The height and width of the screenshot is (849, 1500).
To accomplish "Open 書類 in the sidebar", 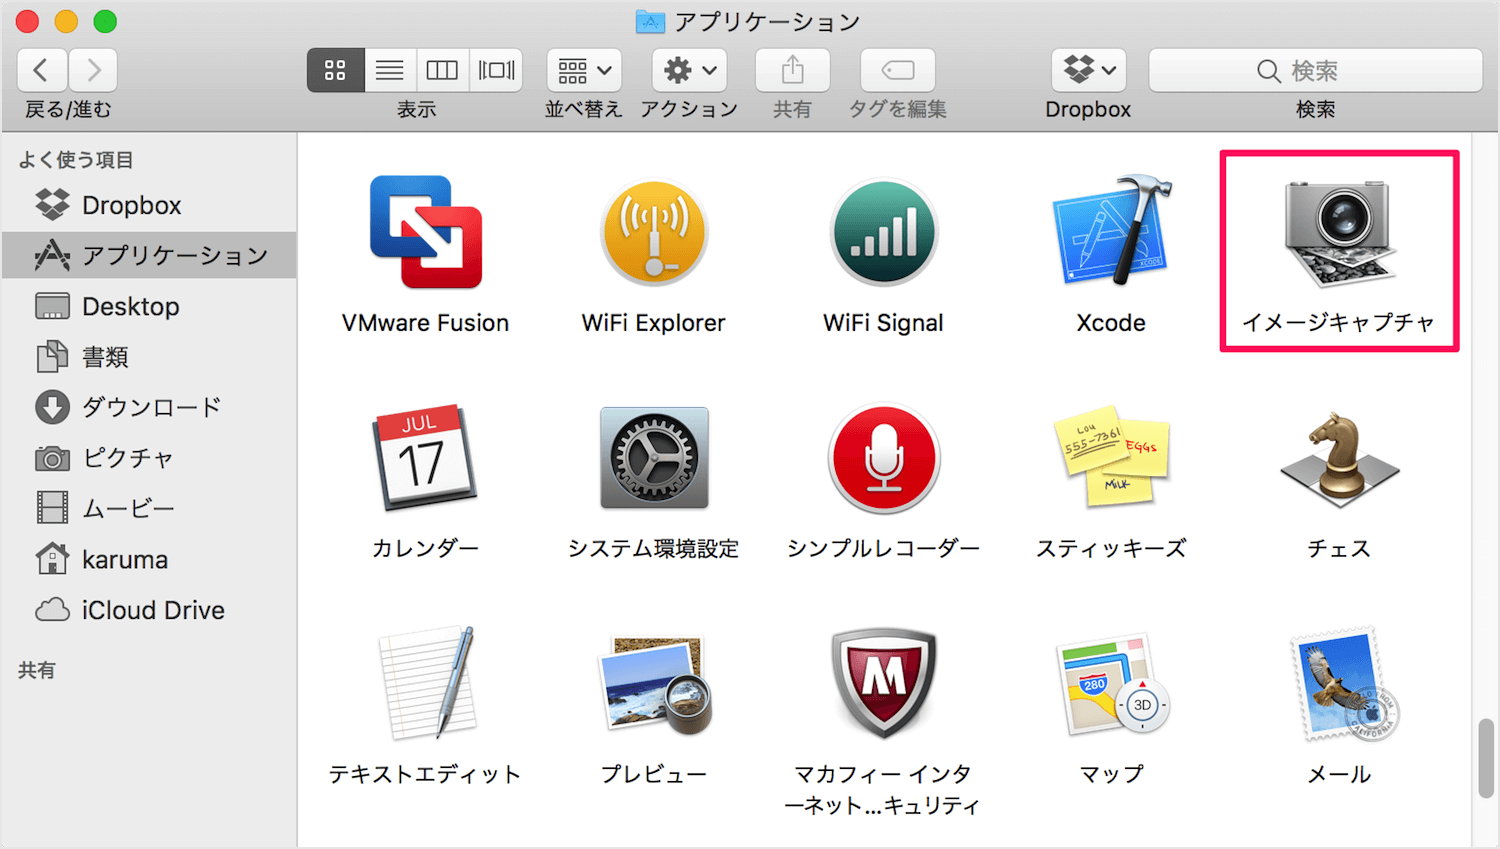I will coord(150,357).
